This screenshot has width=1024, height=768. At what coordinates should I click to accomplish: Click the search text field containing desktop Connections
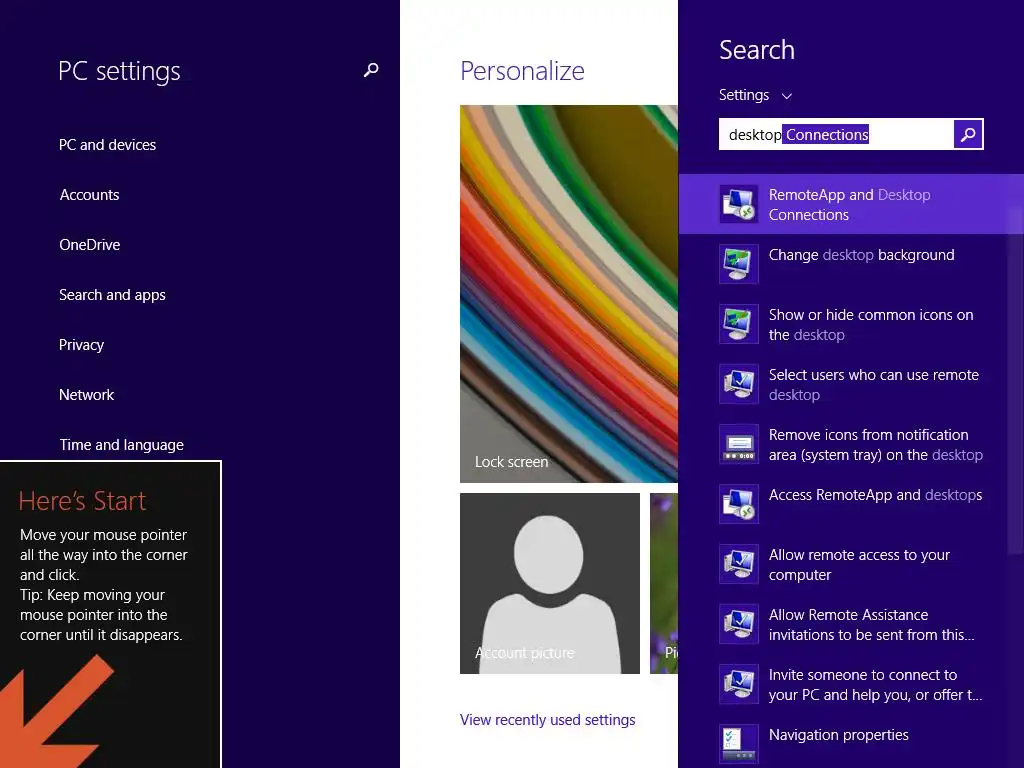coord(837,135)
